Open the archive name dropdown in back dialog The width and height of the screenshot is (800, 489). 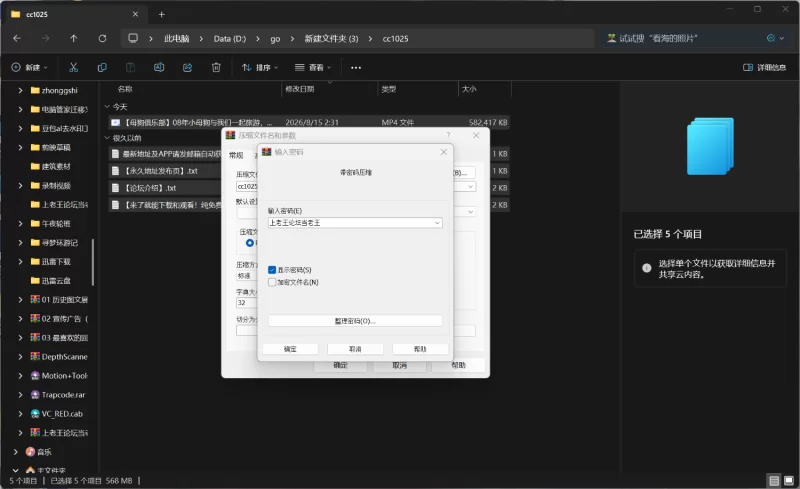[470, 187]
